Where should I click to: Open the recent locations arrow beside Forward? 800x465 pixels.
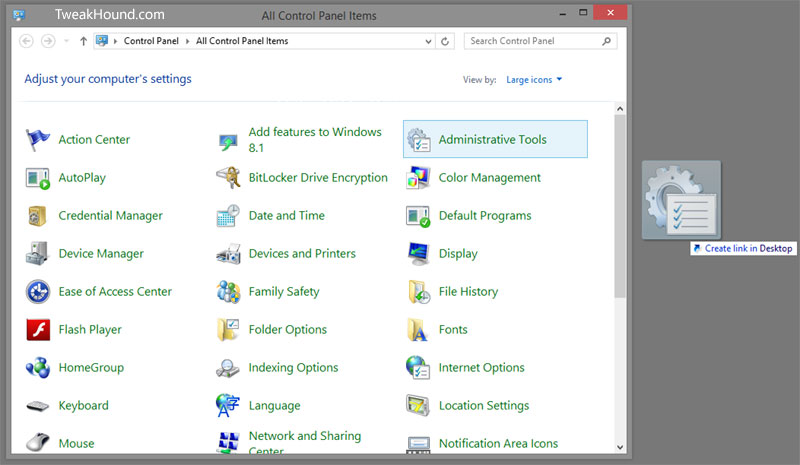(66, 41)
